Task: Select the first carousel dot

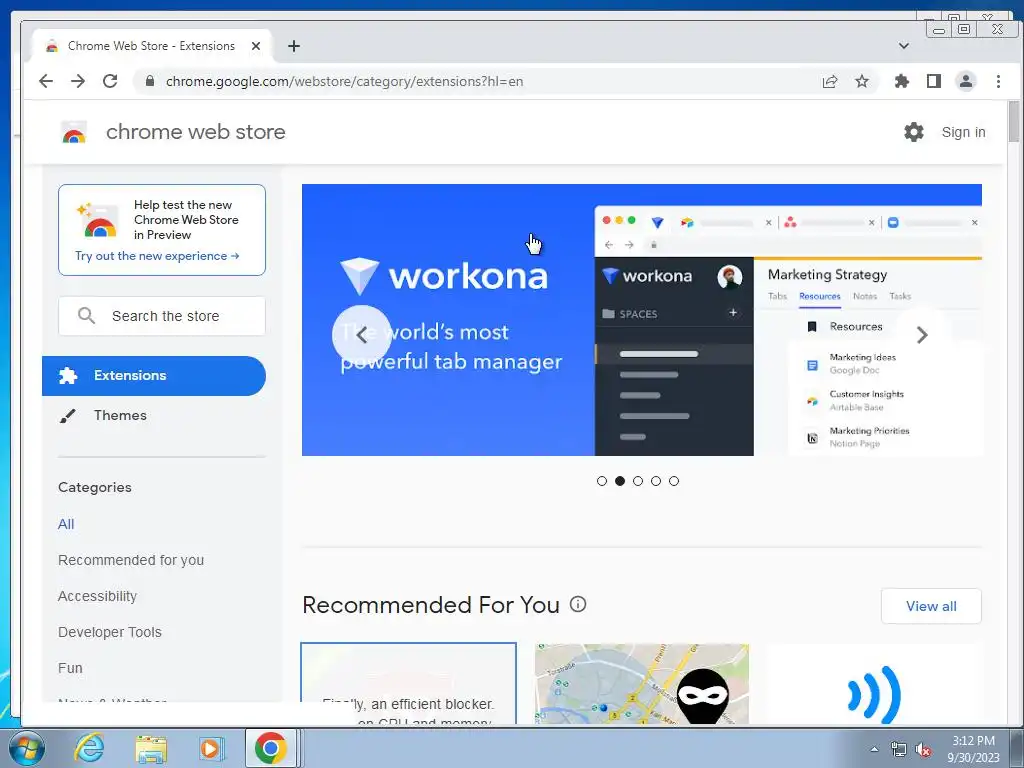Action: [x=601, y=481]
